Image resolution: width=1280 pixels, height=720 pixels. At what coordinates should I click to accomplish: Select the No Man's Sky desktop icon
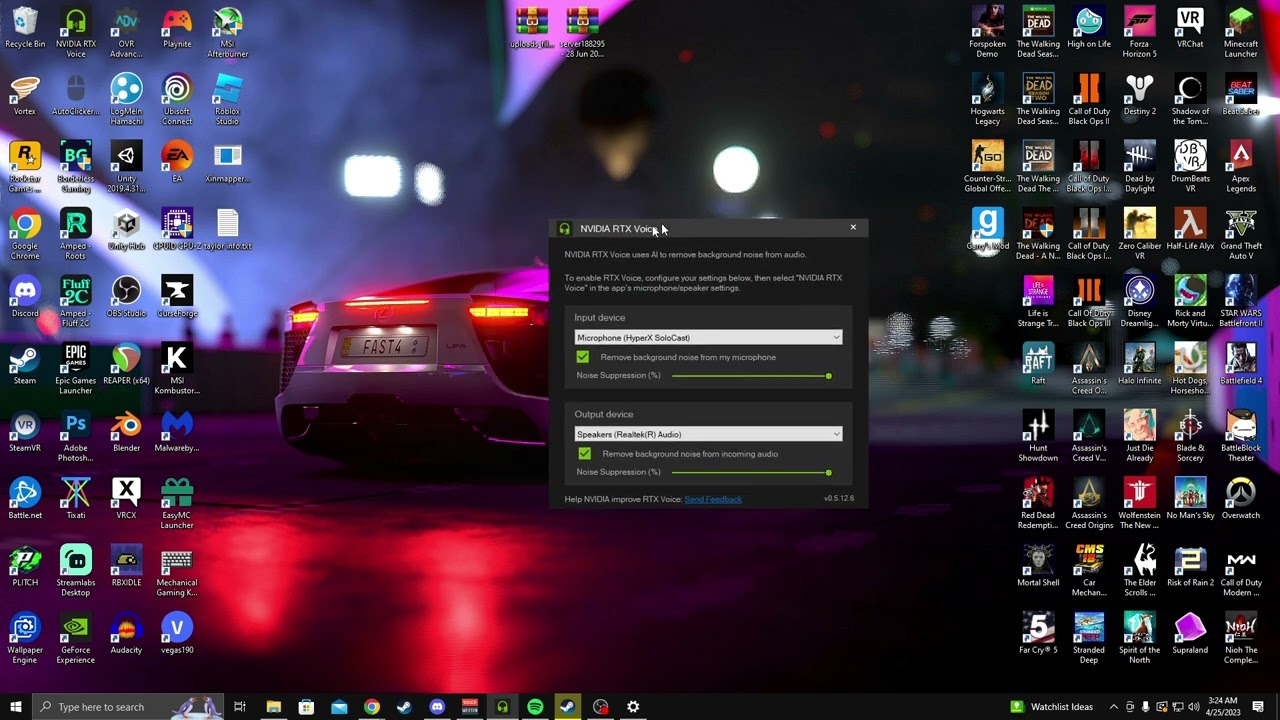click(1190, 499)
